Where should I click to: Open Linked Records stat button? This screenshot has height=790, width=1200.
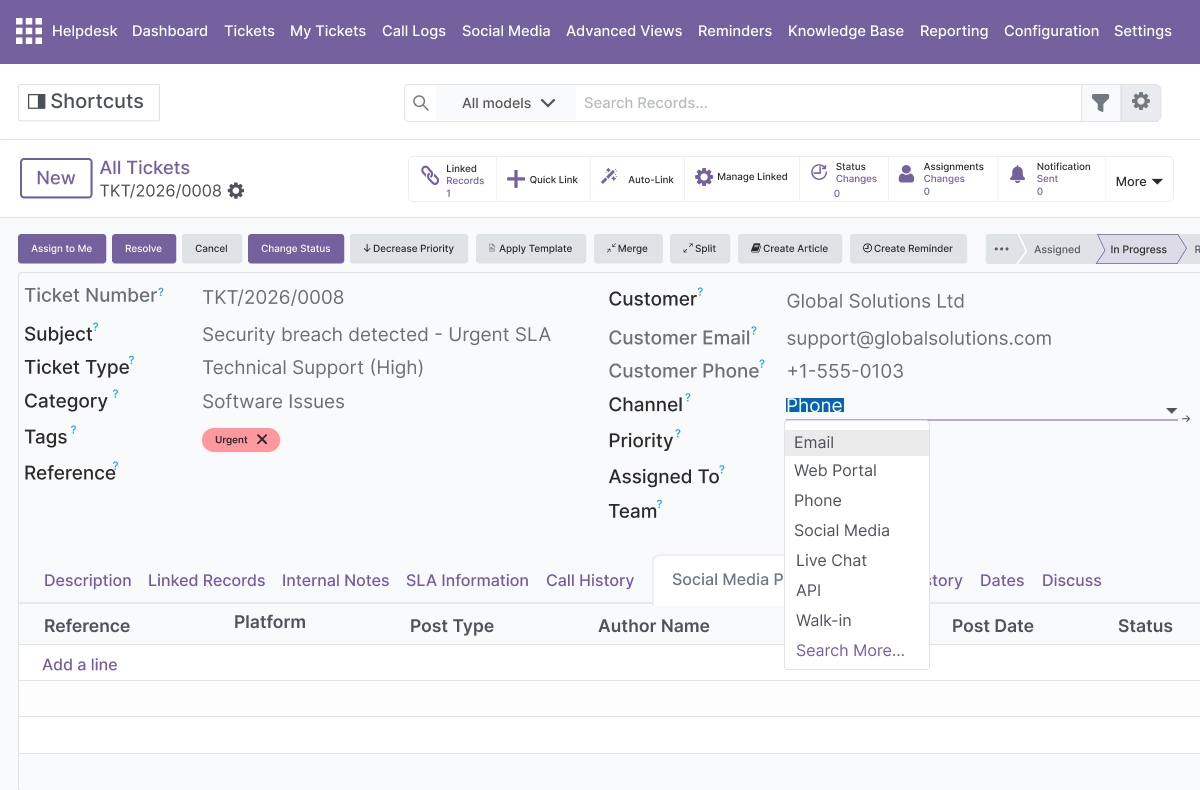point(453,179)
